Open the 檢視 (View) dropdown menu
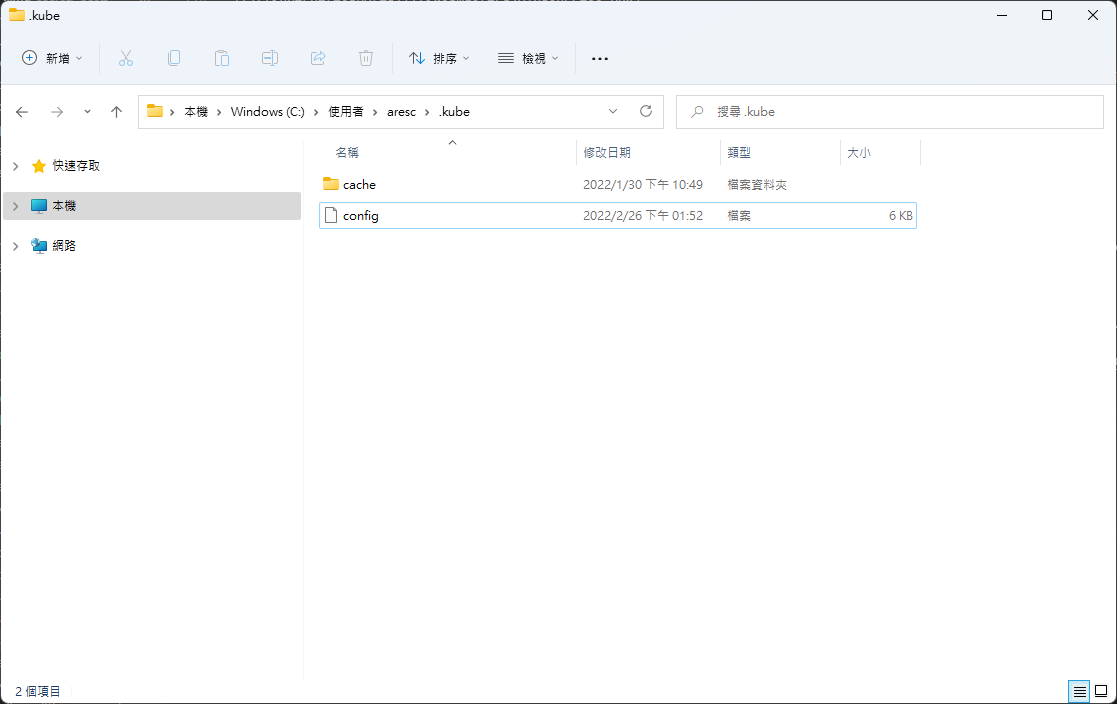This screenshot has height=704, width=1117. point(528,58)
